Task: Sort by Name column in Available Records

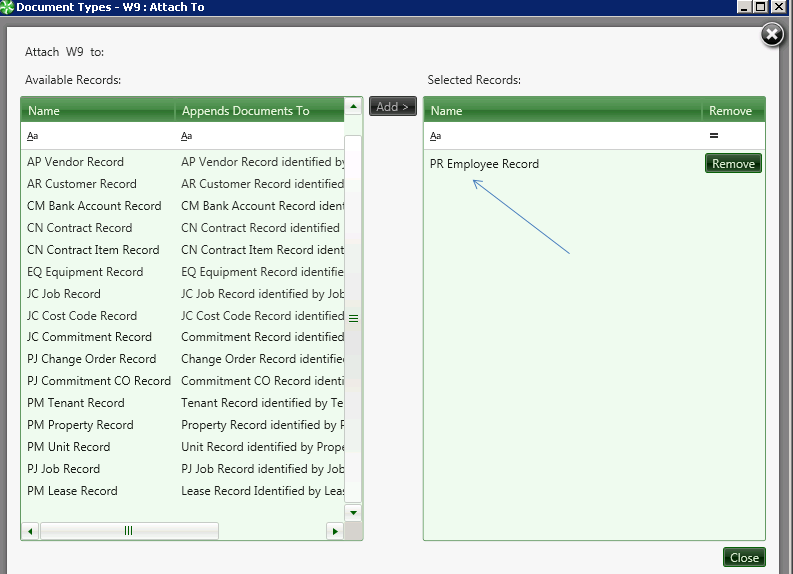Action: click(x=98, y=111)
